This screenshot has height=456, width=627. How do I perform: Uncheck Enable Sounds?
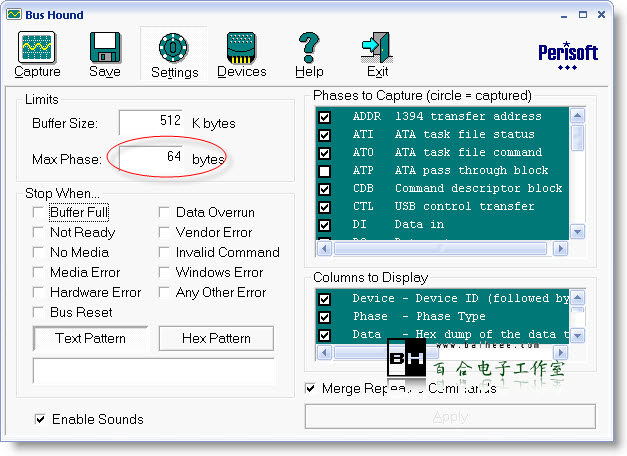[40, 419]
